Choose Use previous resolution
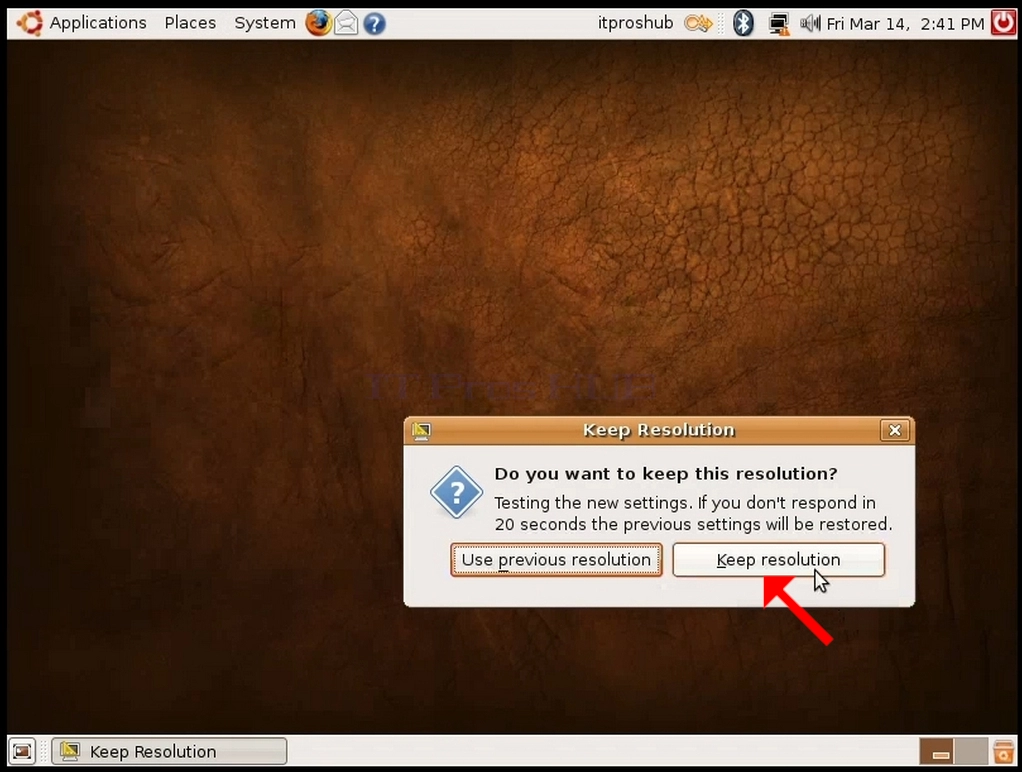The width and height of the screenshot is (1022, 772). click(x=556, y=559)
